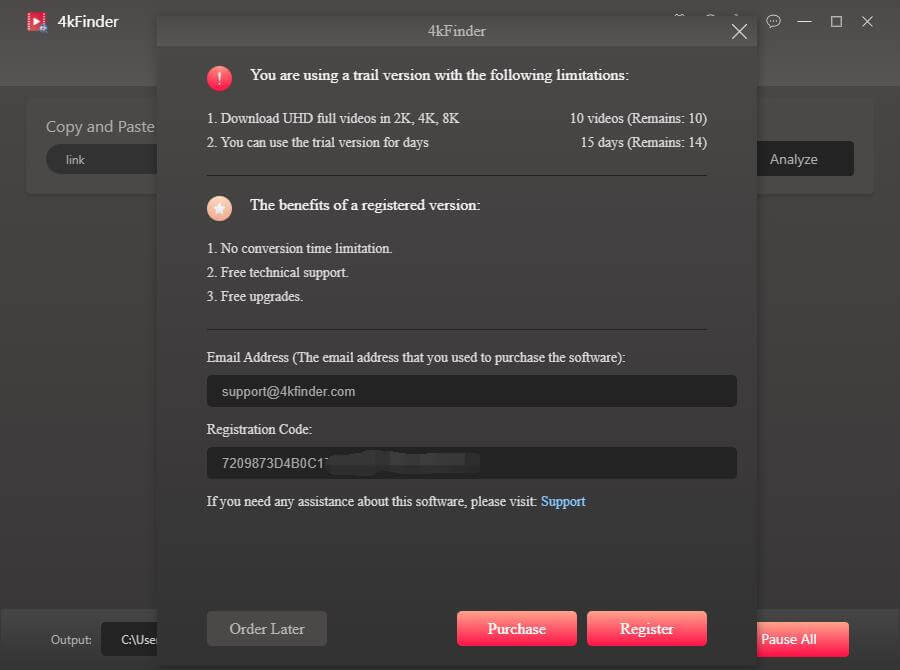
Task: Close the 4kFinder registration dialog
Action: click(739, 32)
